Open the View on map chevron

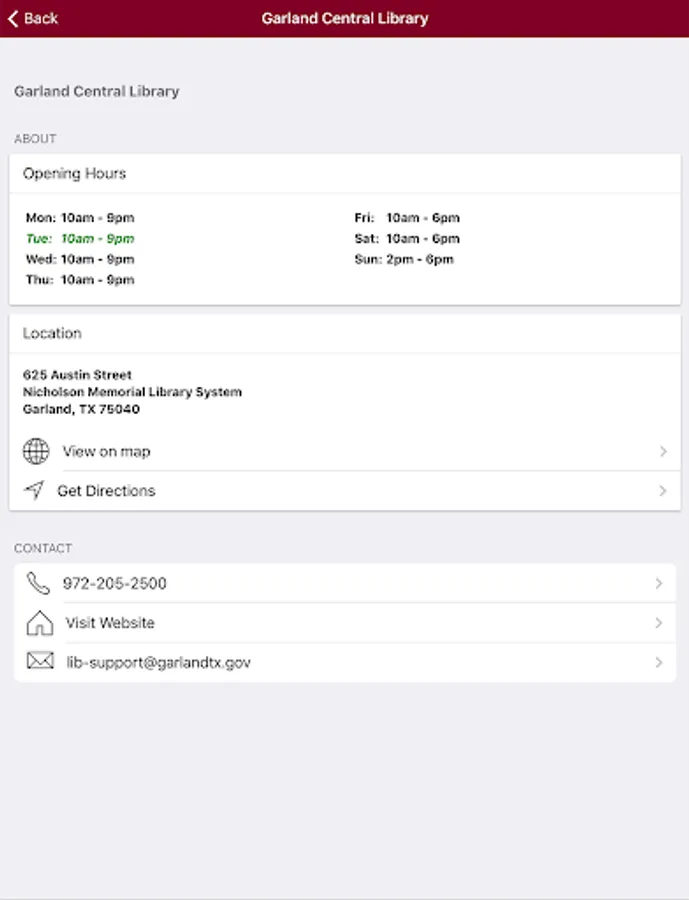coord(663,452)
